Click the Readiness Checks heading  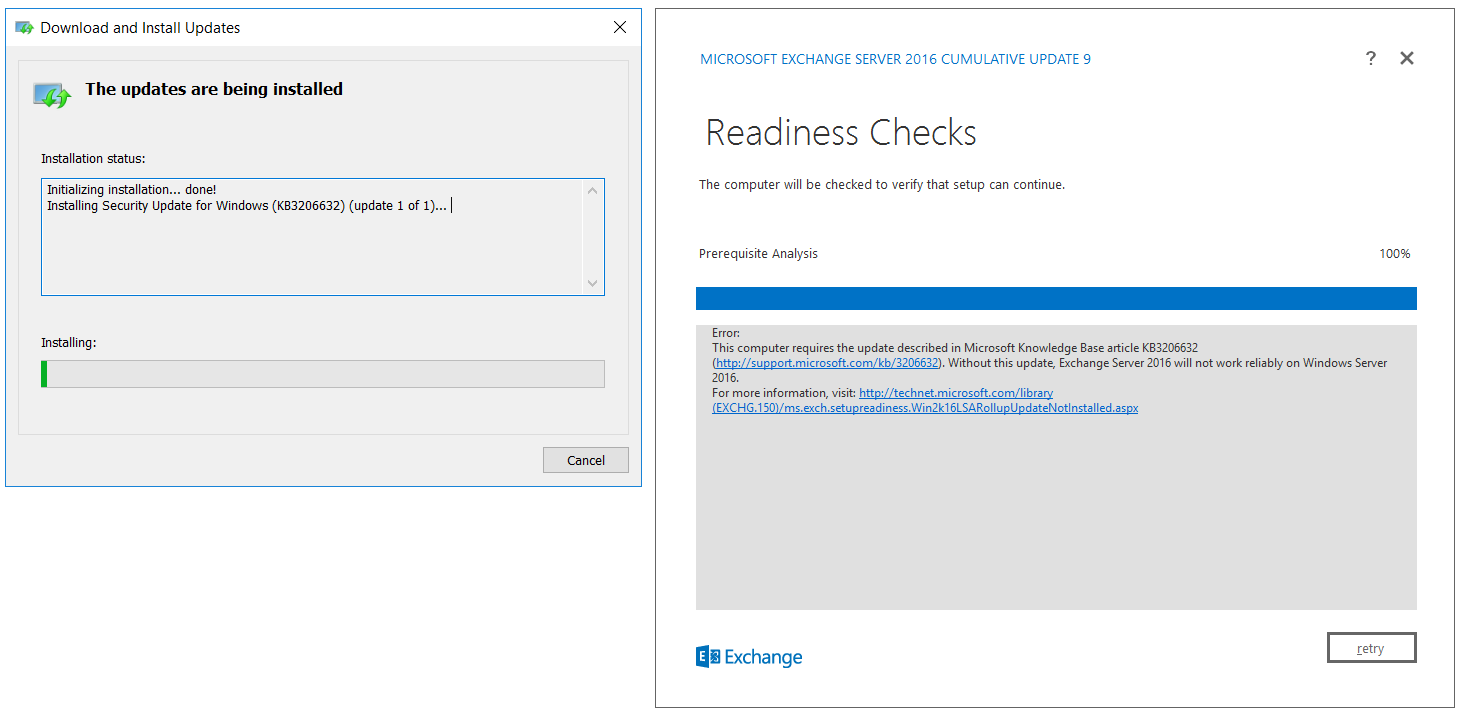tap(841, 133)
